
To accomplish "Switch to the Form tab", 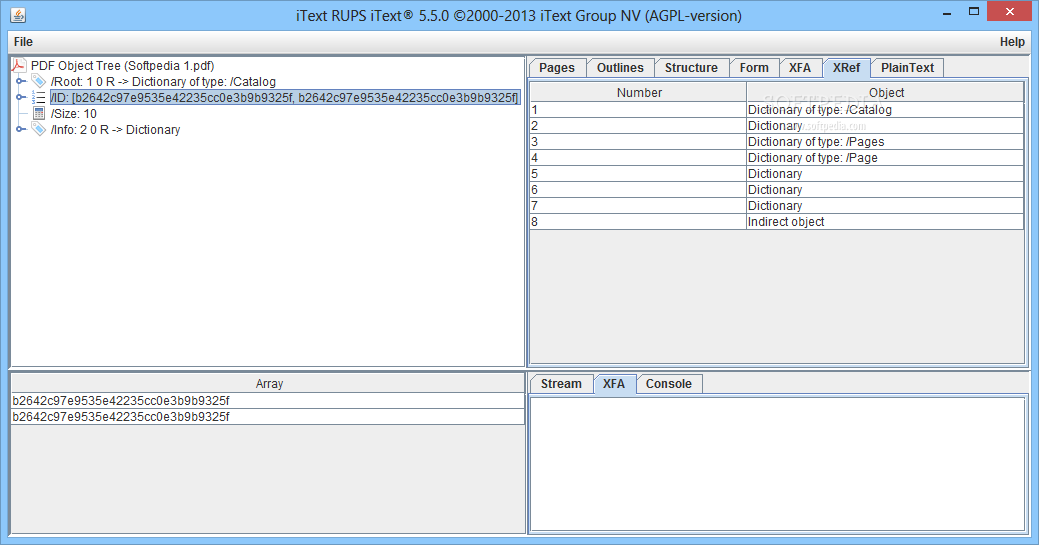I will pos(754,68).
